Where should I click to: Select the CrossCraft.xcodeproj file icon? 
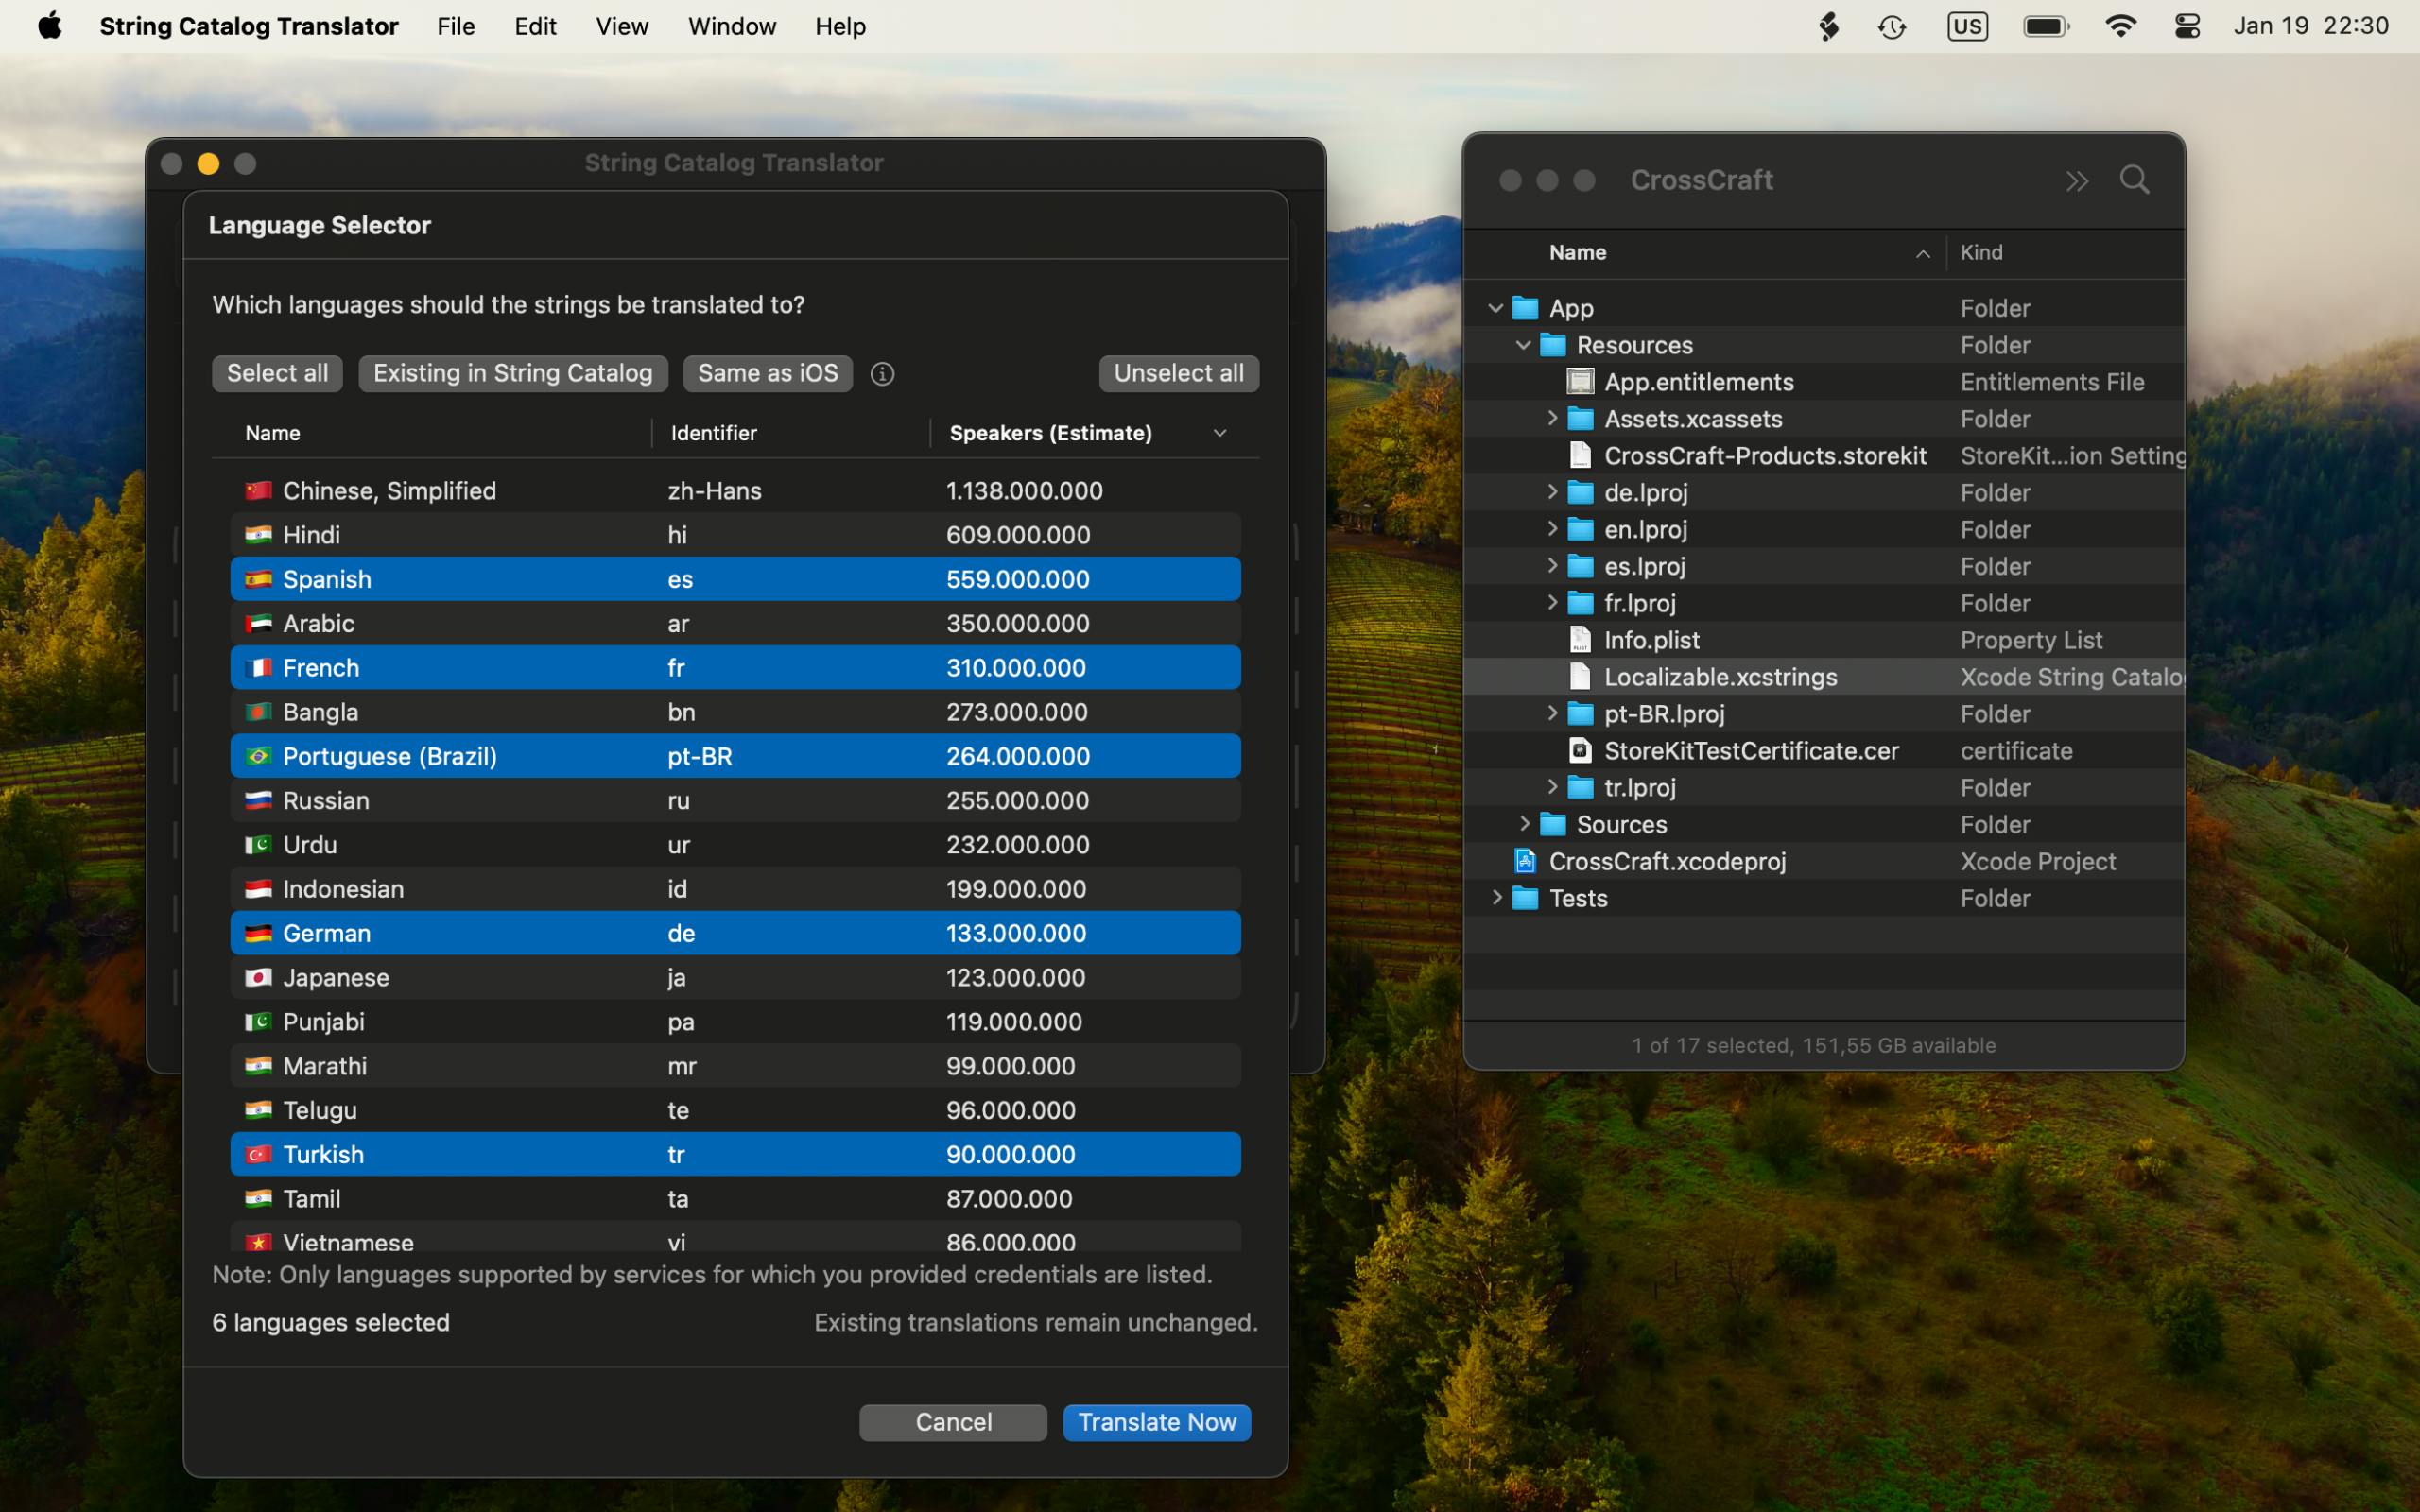point(1525,861)
